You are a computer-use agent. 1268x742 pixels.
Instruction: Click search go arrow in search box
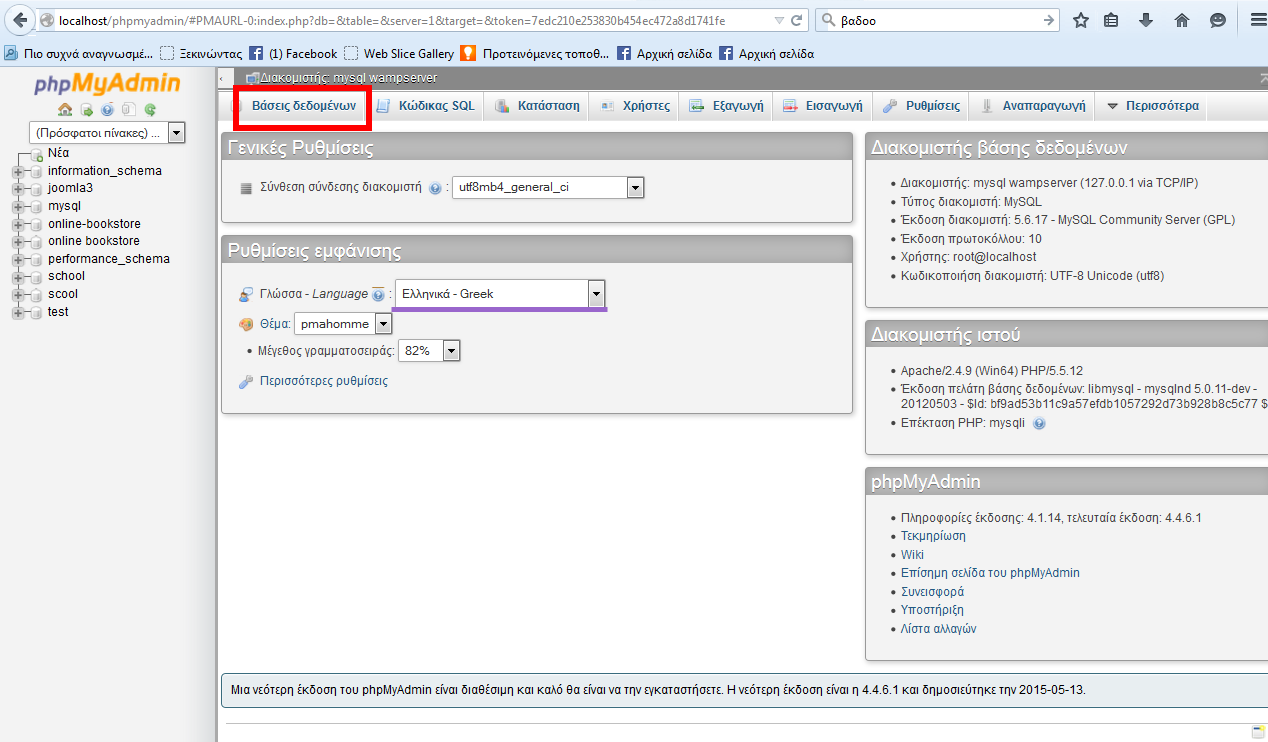[1049, 20]
